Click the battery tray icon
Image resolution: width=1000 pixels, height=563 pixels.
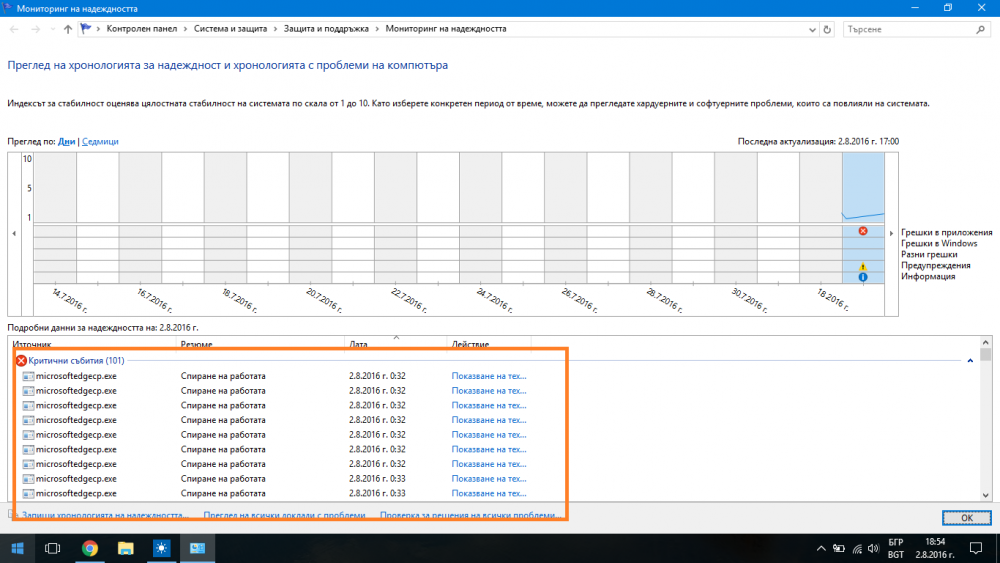click(x=839, y=548)
